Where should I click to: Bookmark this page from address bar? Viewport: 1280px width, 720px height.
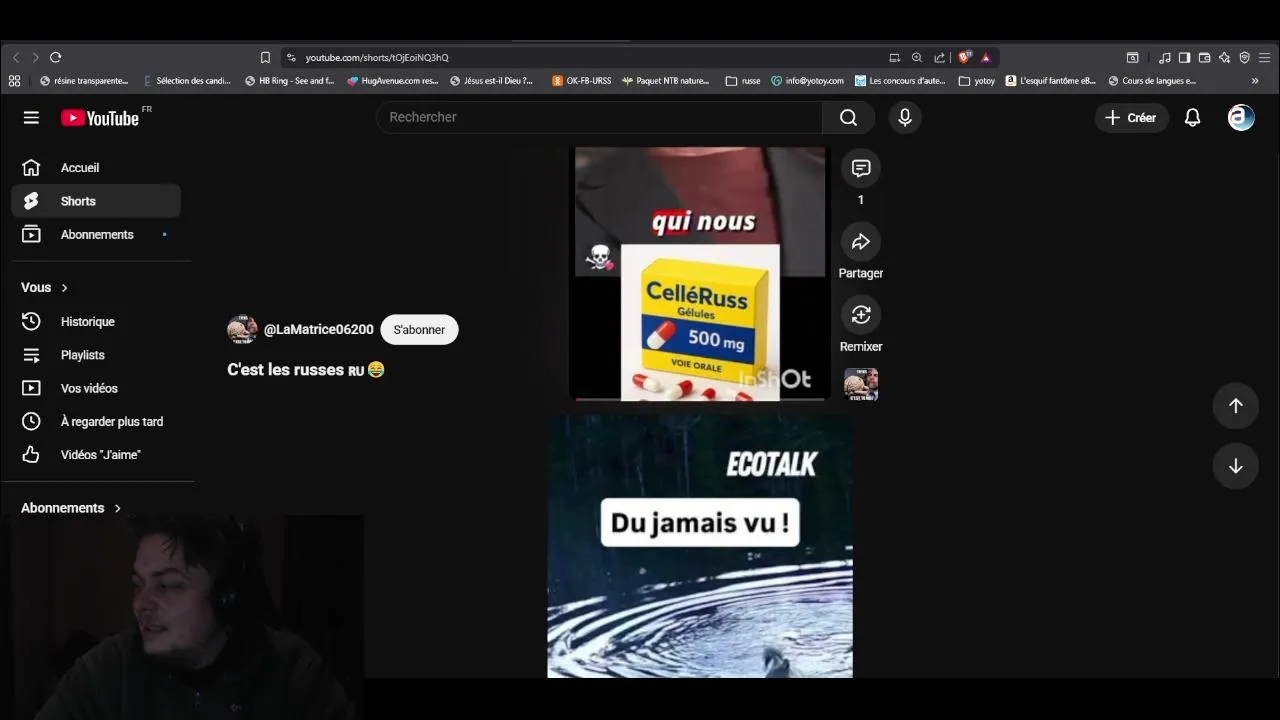tap(265, 58)
